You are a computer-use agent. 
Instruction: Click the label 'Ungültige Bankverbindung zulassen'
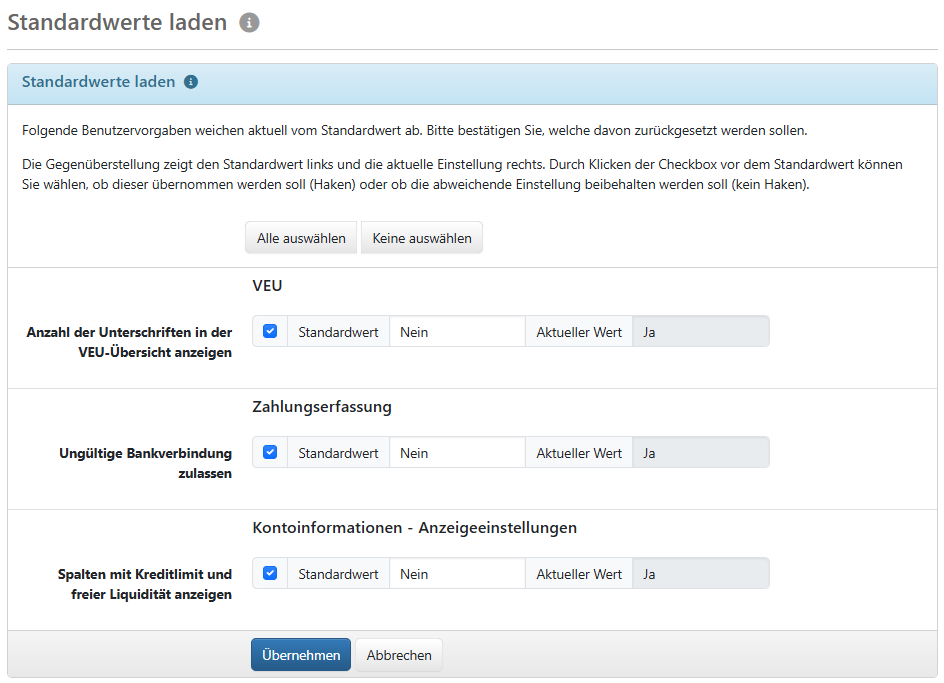click(x=146, y=463)
